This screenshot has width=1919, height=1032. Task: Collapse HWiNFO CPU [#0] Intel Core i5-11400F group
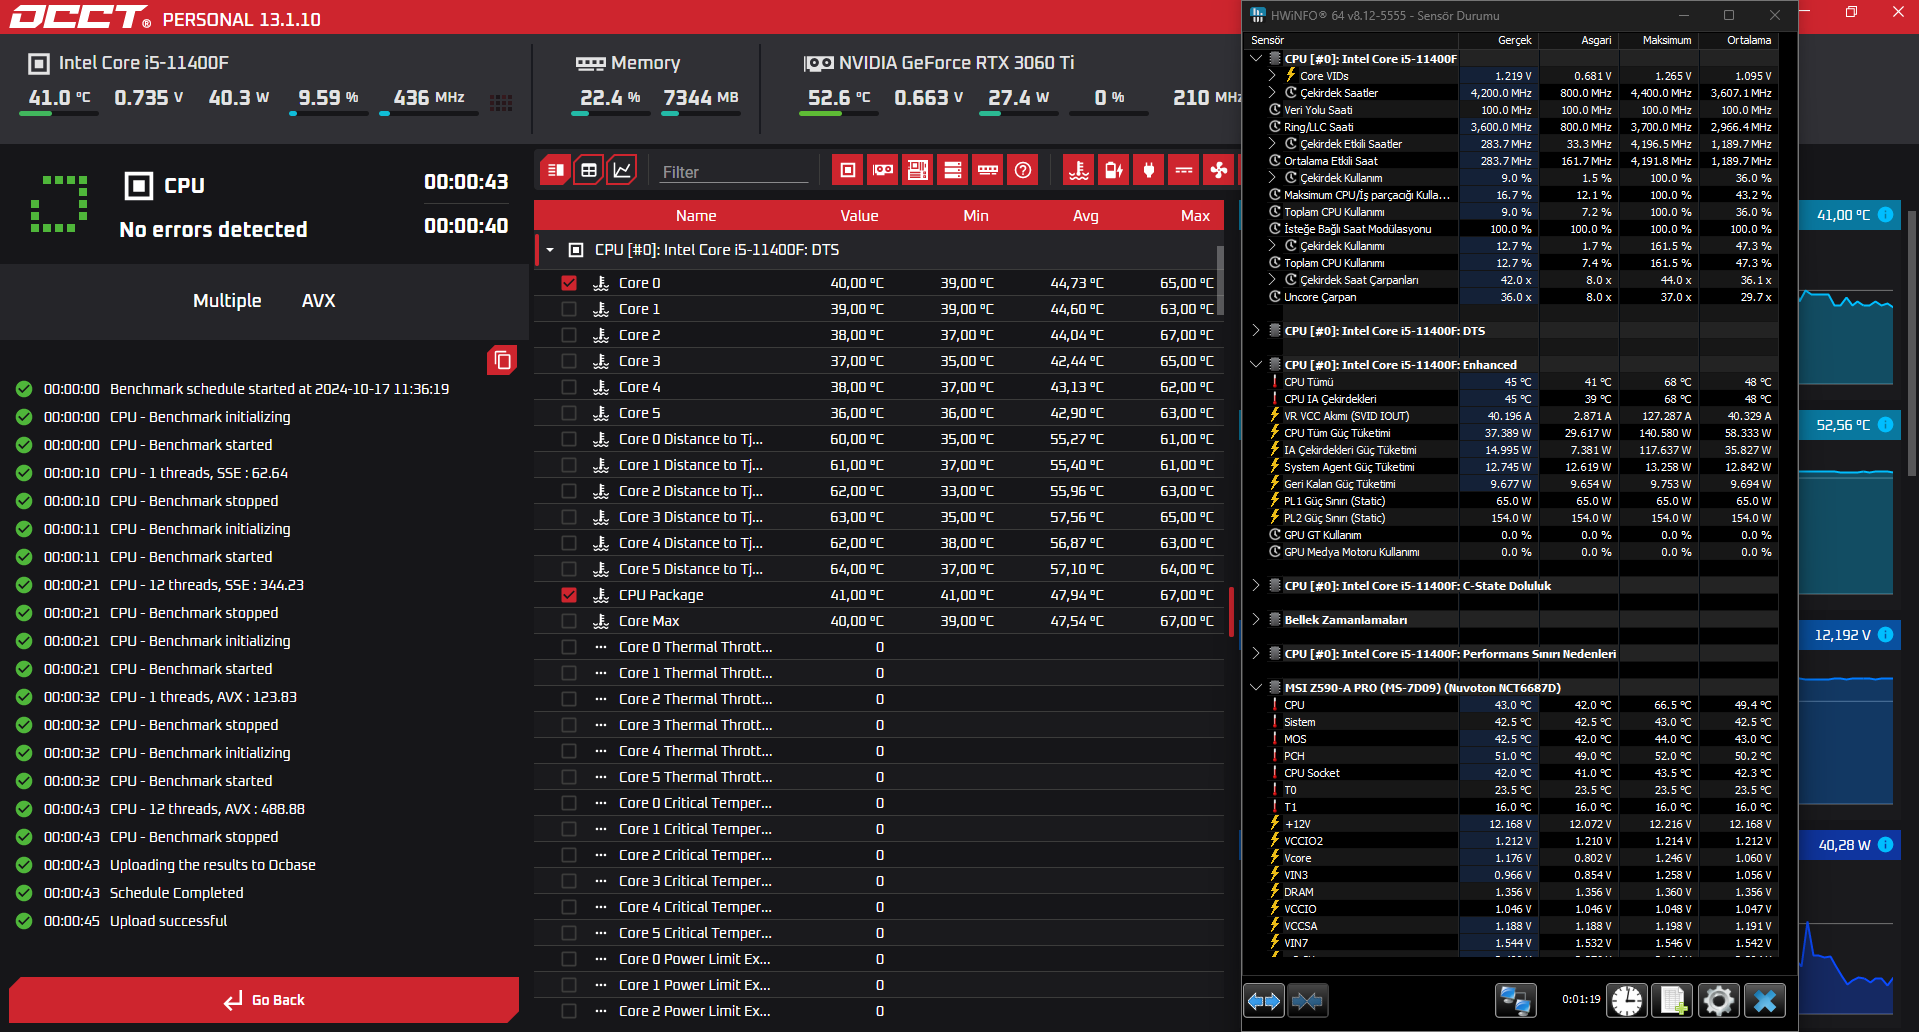1256,59
